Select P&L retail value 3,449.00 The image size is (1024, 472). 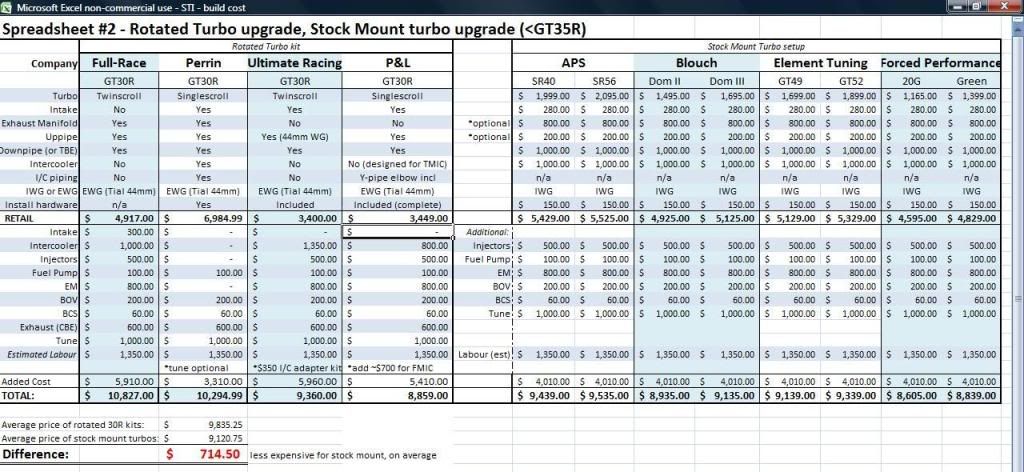click(397, 219)
